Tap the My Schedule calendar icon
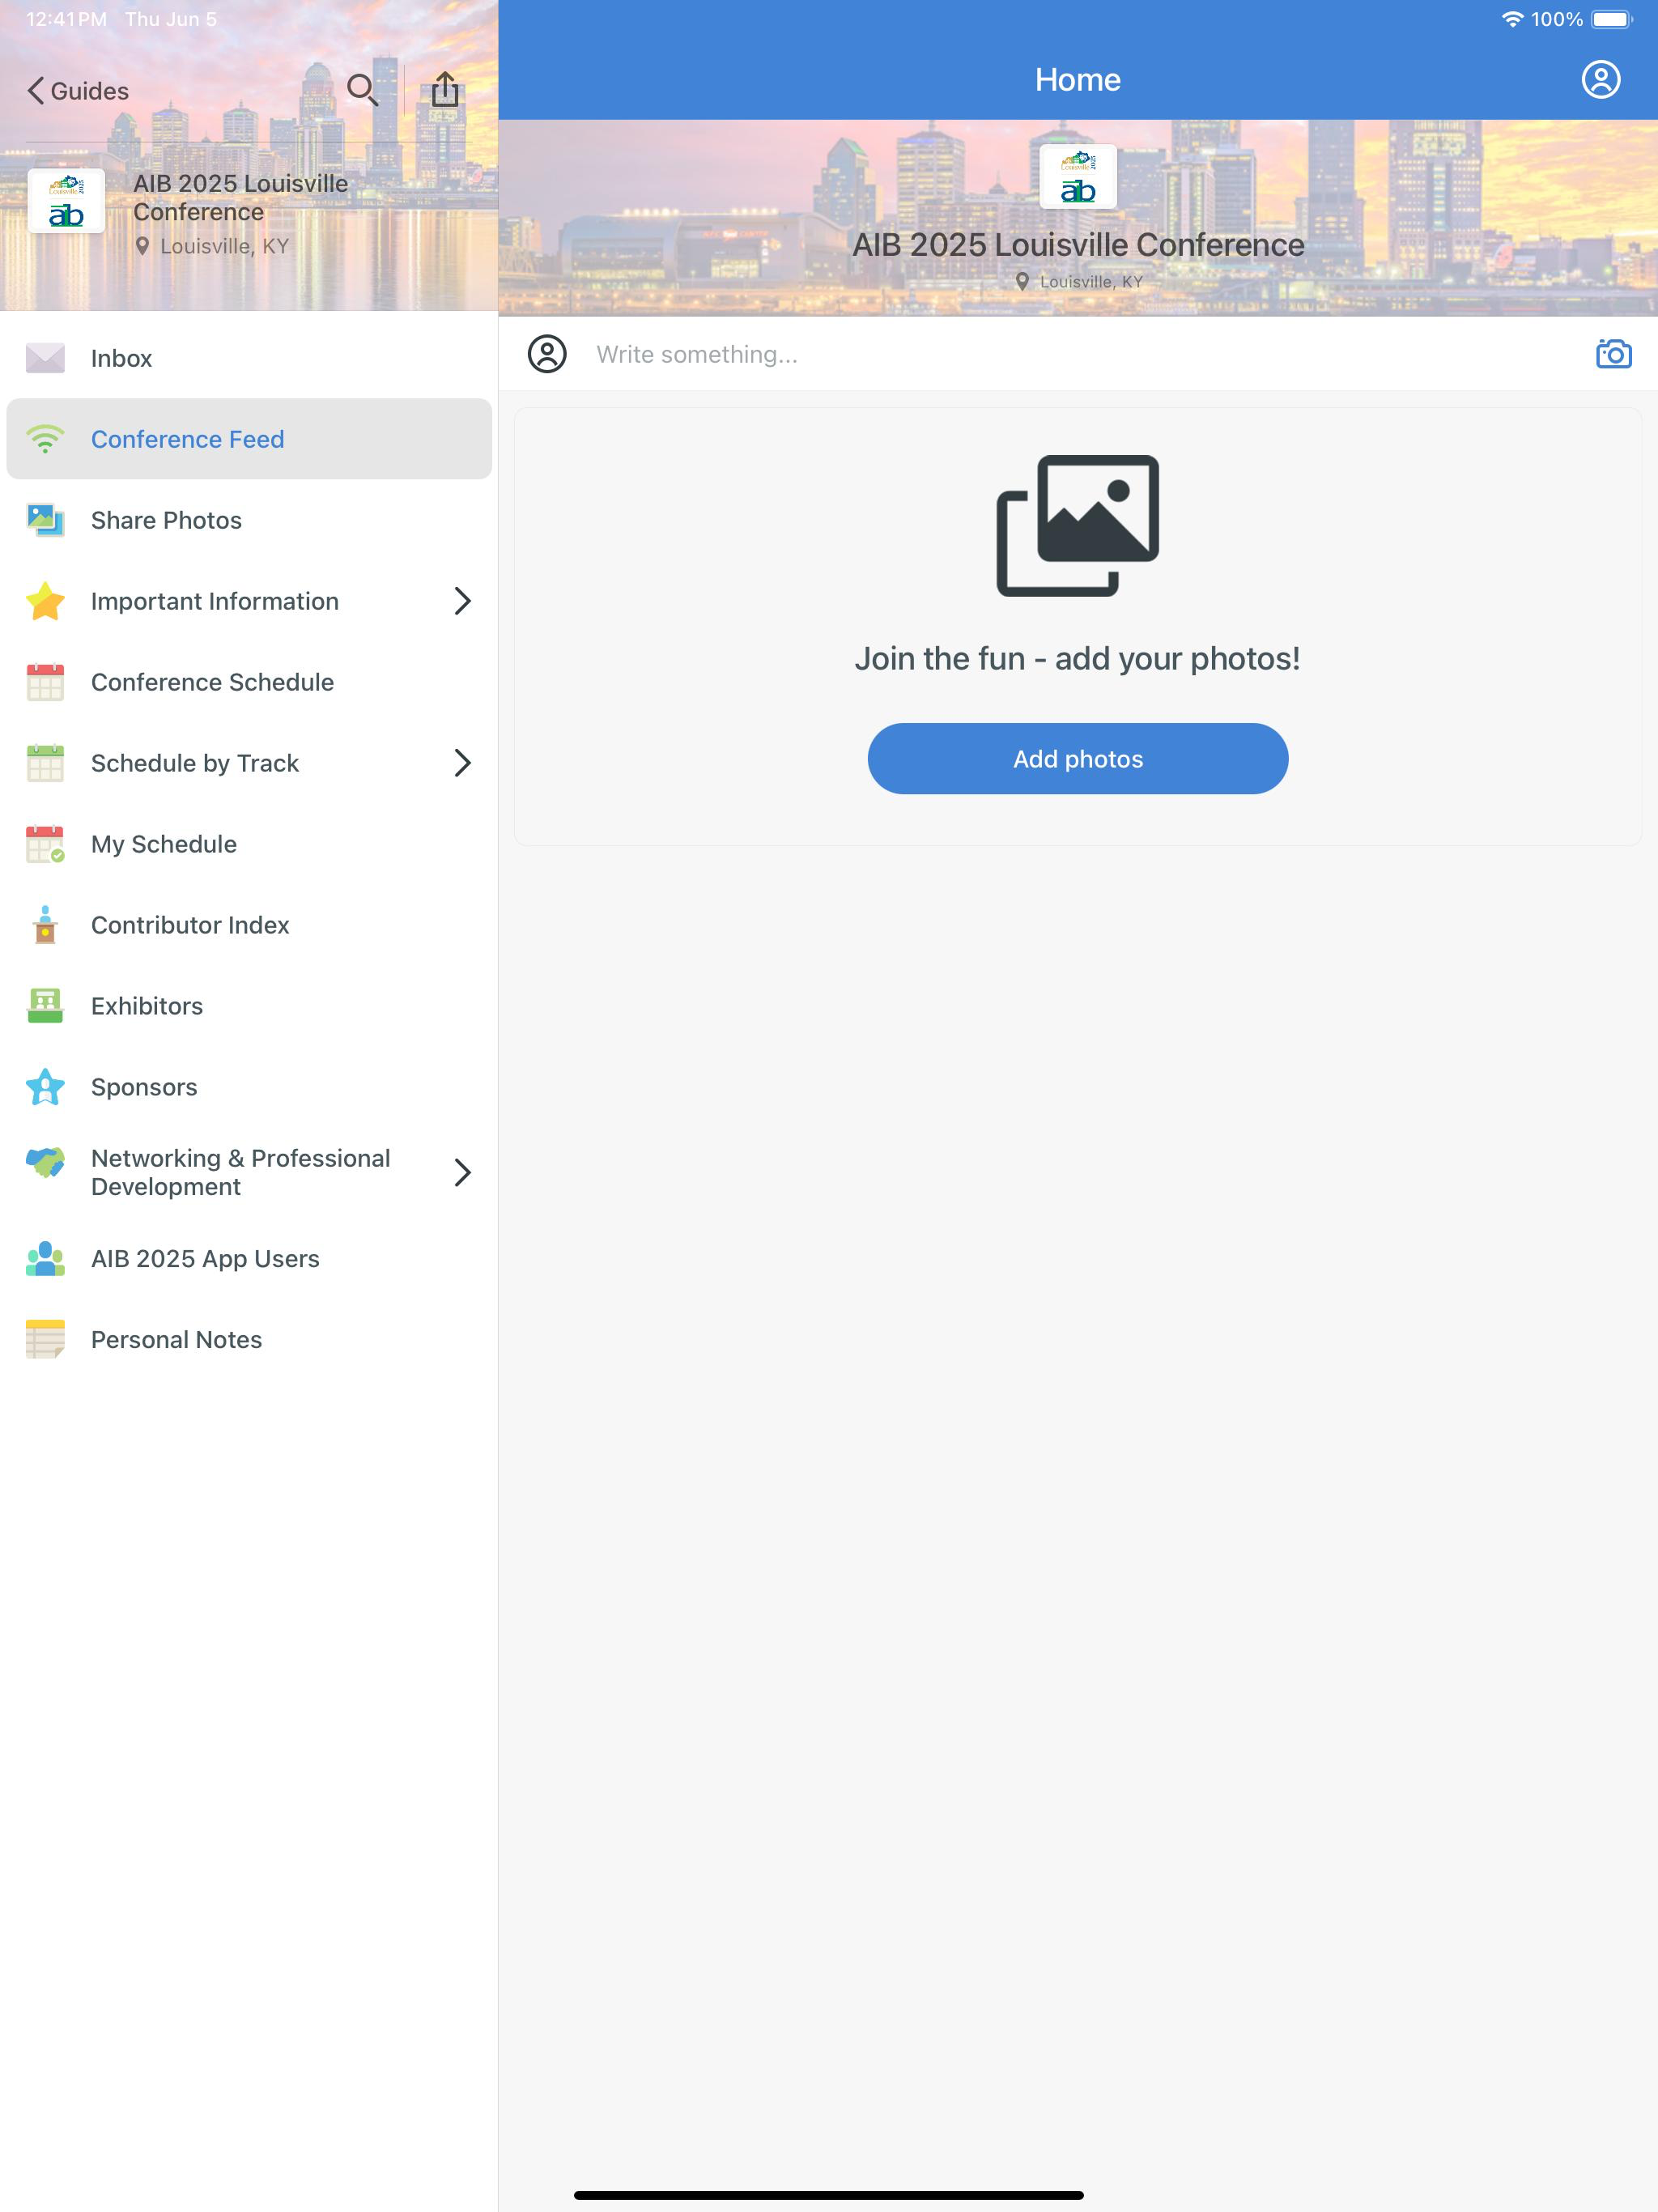This screenshot has height=2212, width=1658. (45, 844)
